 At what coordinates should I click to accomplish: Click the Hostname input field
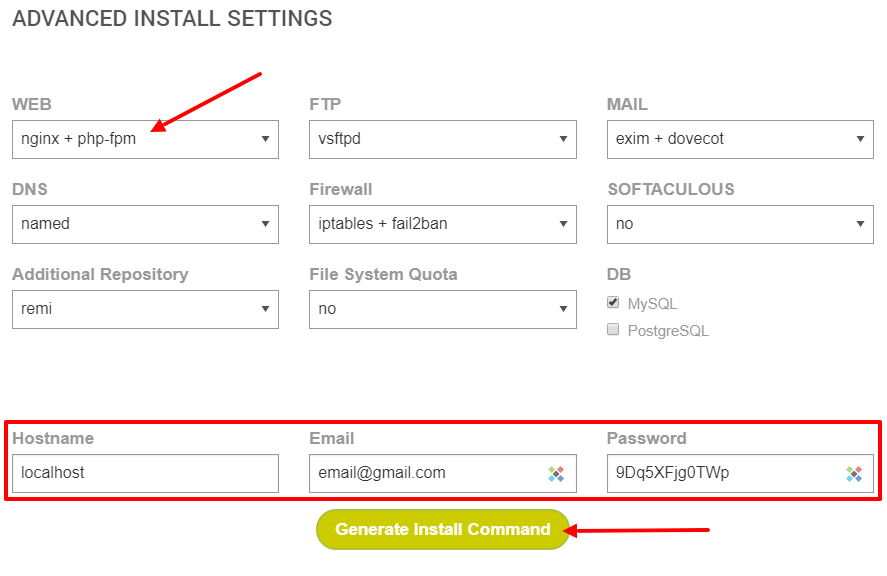pos(145,473)
